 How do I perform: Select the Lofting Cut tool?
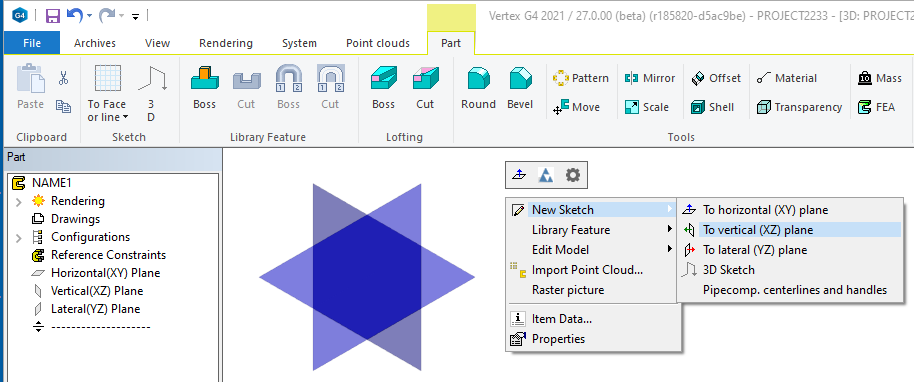point(425,87)
